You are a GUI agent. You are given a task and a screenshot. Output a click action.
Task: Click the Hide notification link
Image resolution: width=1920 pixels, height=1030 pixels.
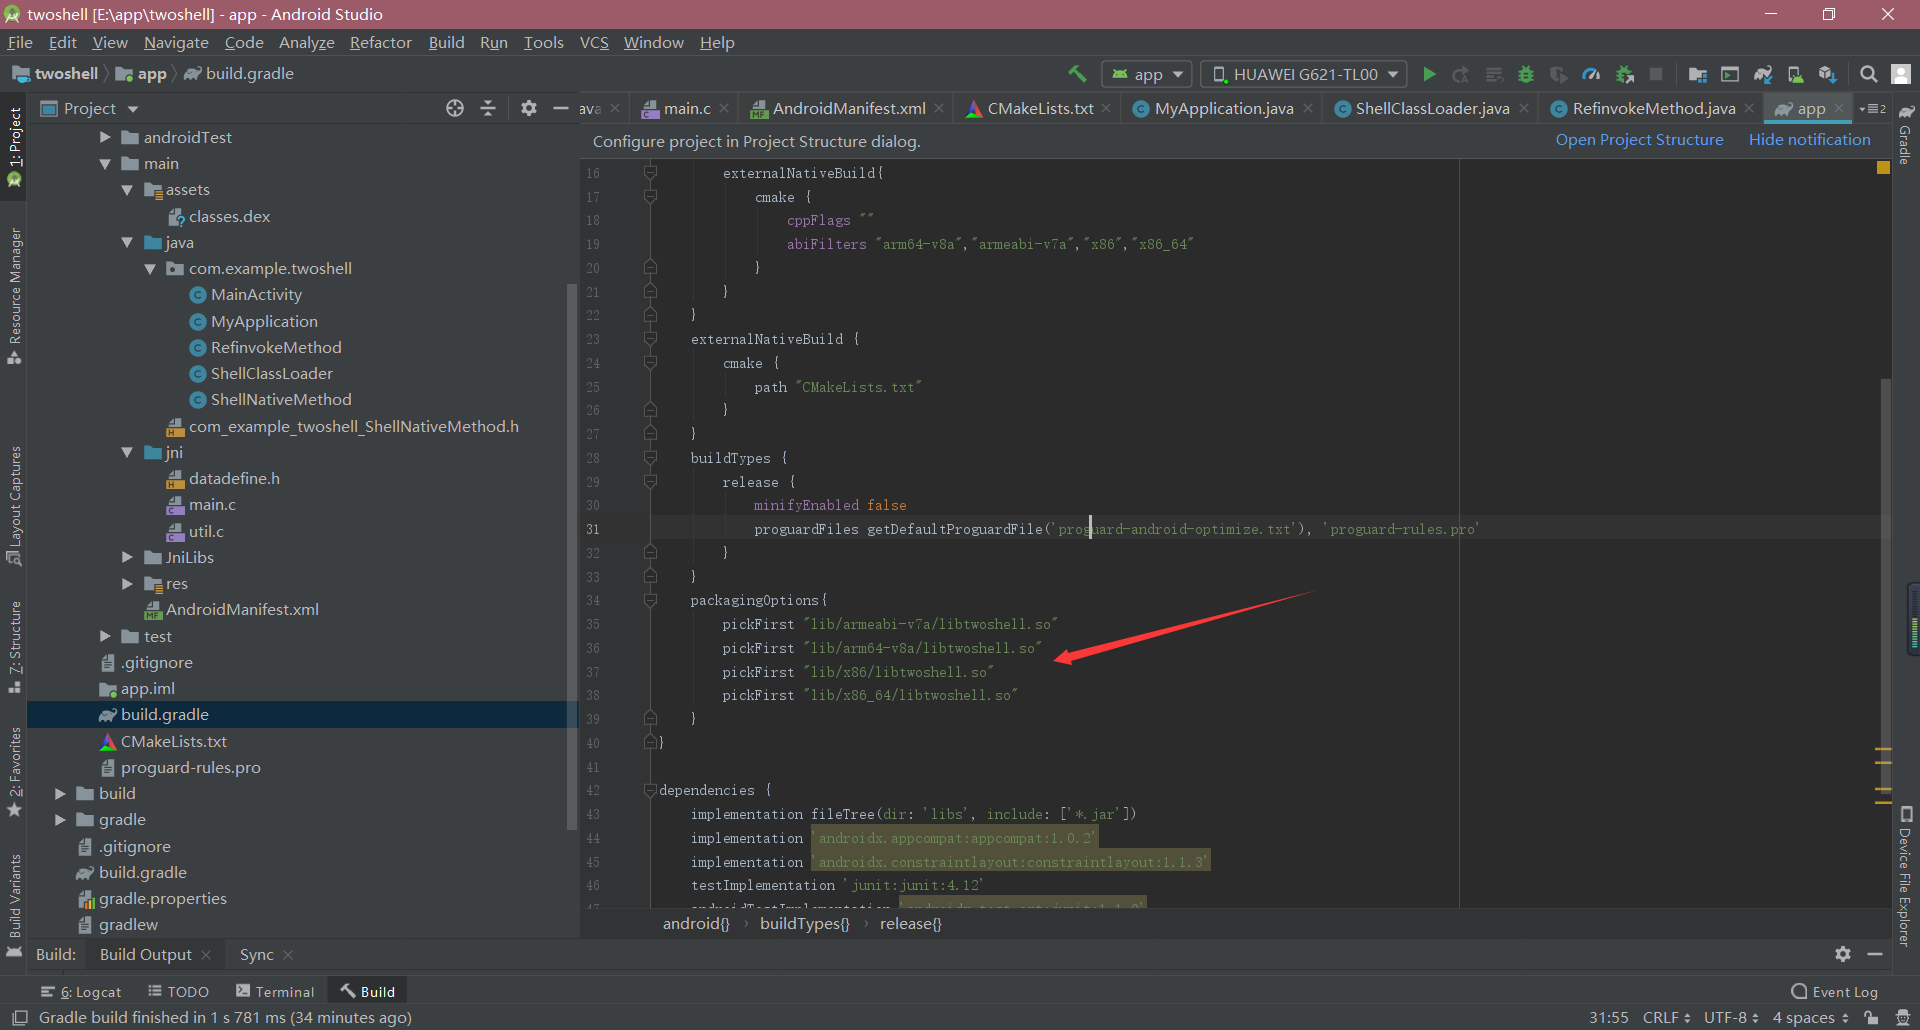coord(1809,140)
